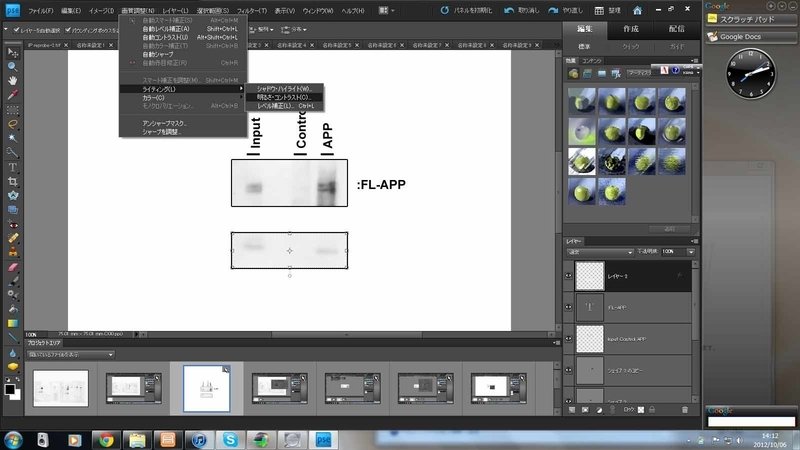
Task: Hide the シェイプ copy layer
Action: (568, 370)
